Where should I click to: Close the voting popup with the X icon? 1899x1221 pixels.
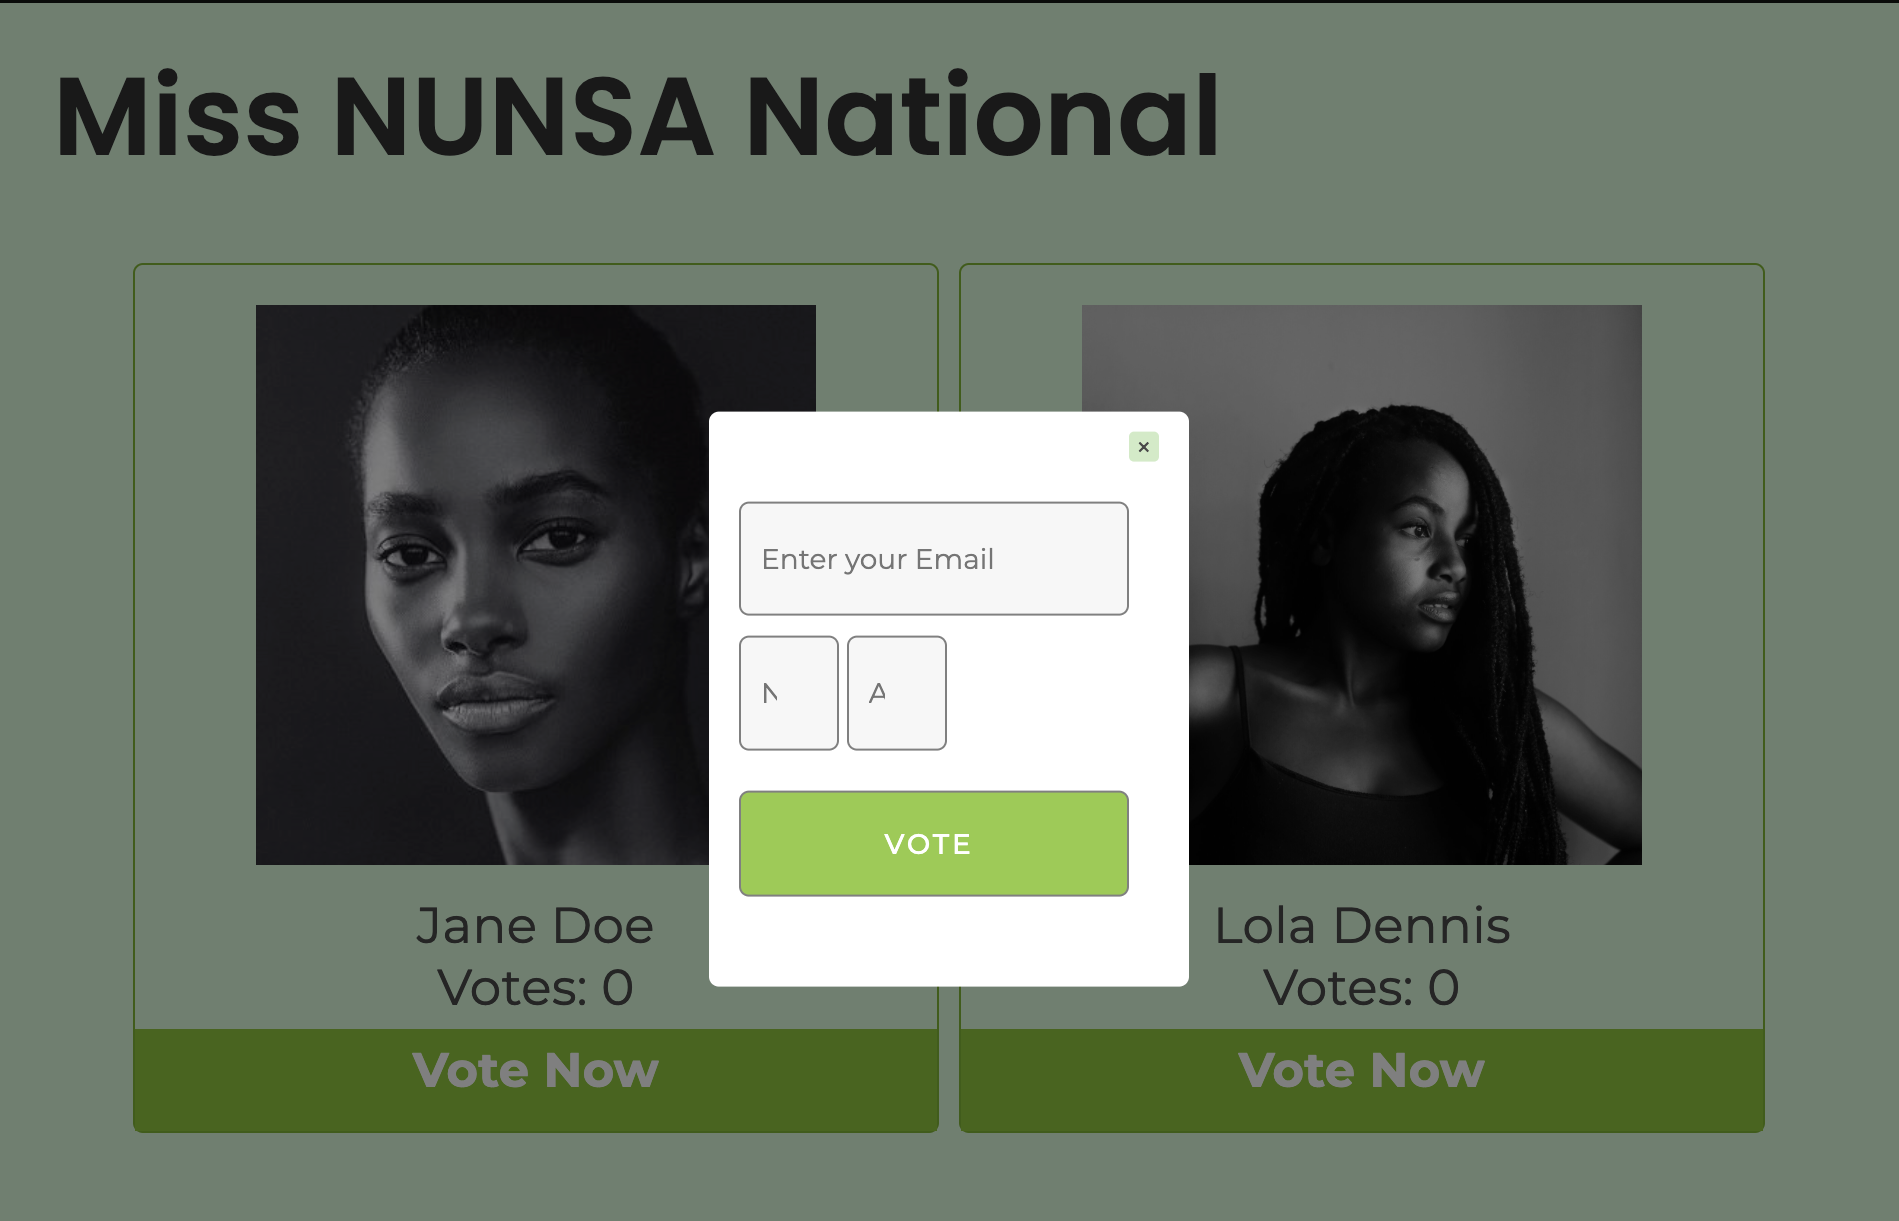(1143, 447)
